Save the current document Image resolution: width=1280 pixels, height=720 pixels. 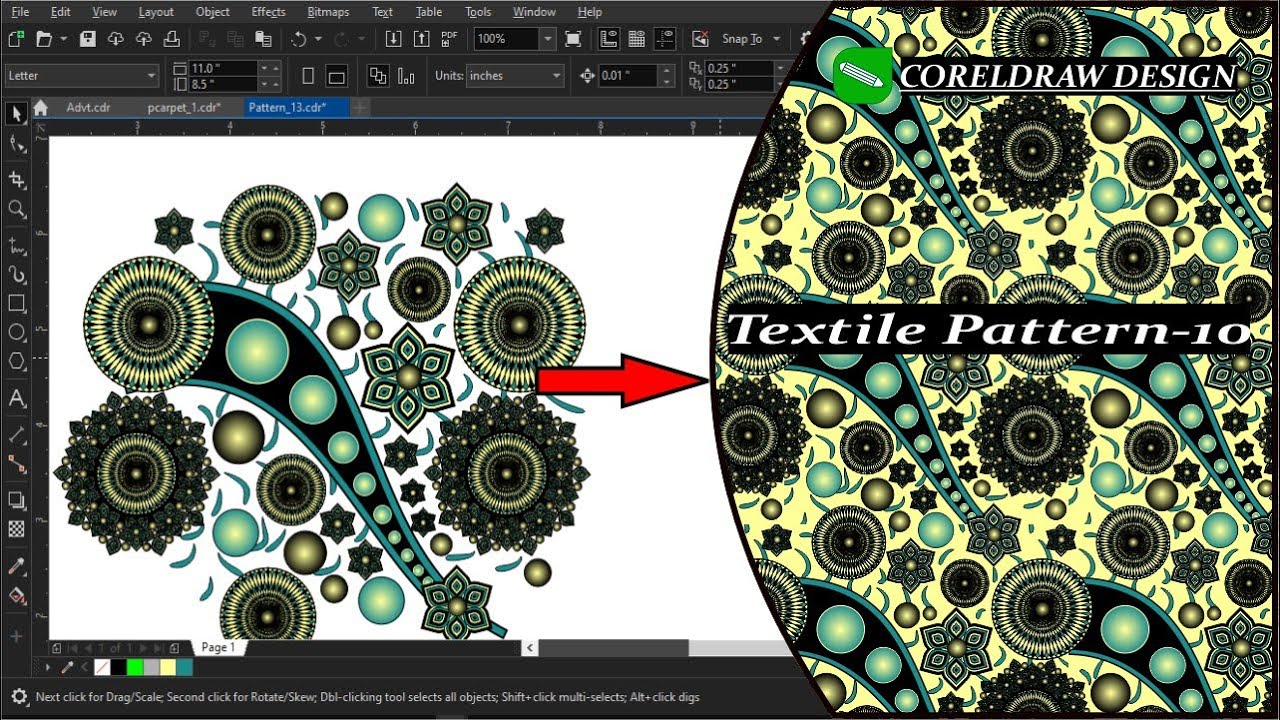click(88, 39)
